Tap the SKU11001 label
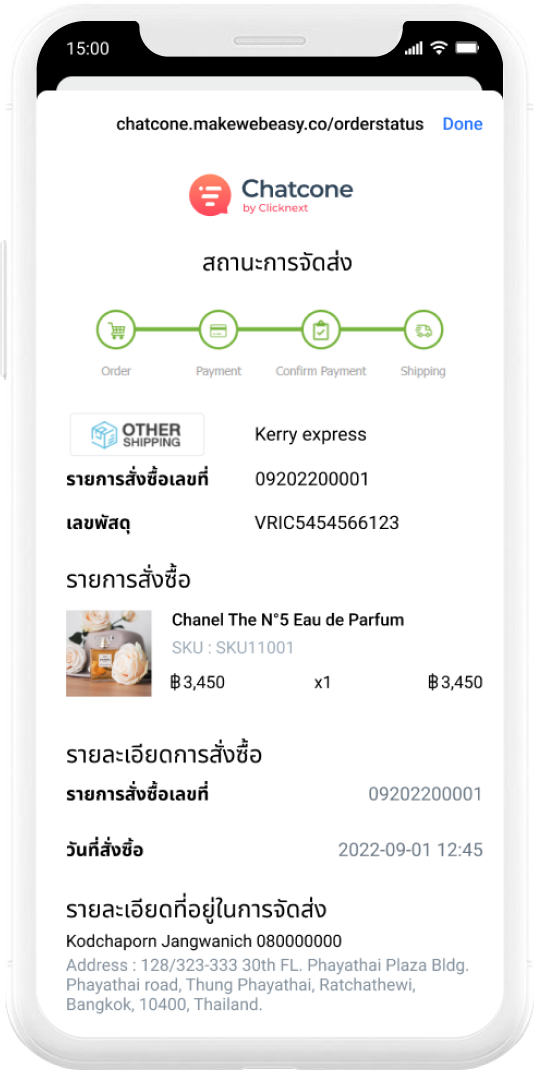Screen dimensions: 534x1070 [233, 648]
